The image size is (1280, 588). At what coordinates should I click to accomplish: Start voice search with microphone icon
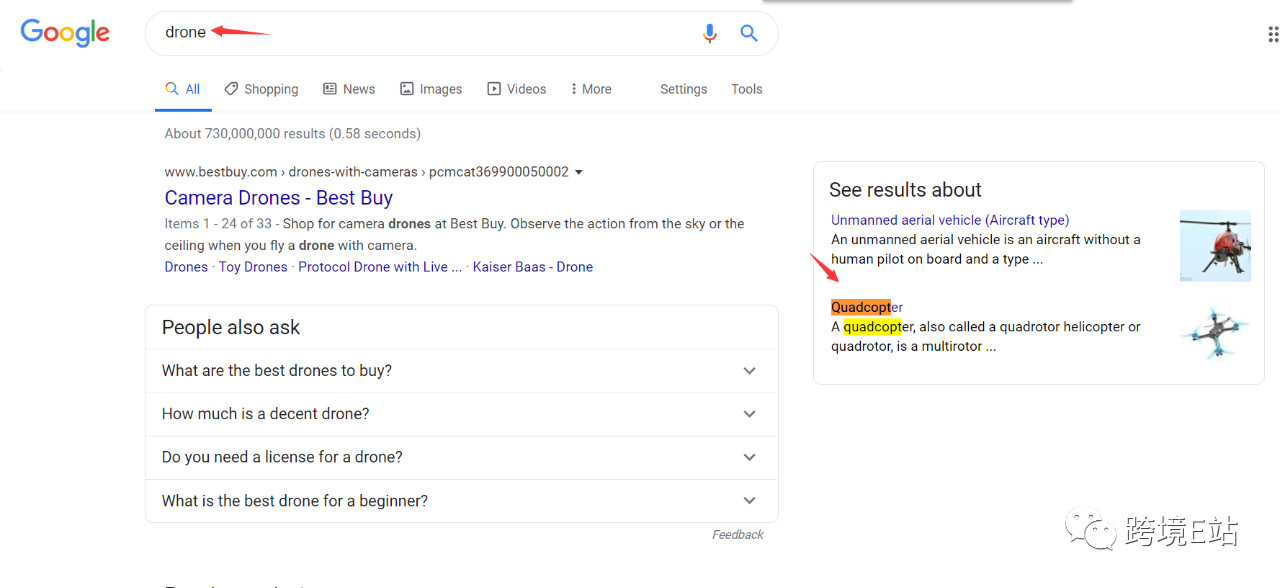[x=710, y=33]
